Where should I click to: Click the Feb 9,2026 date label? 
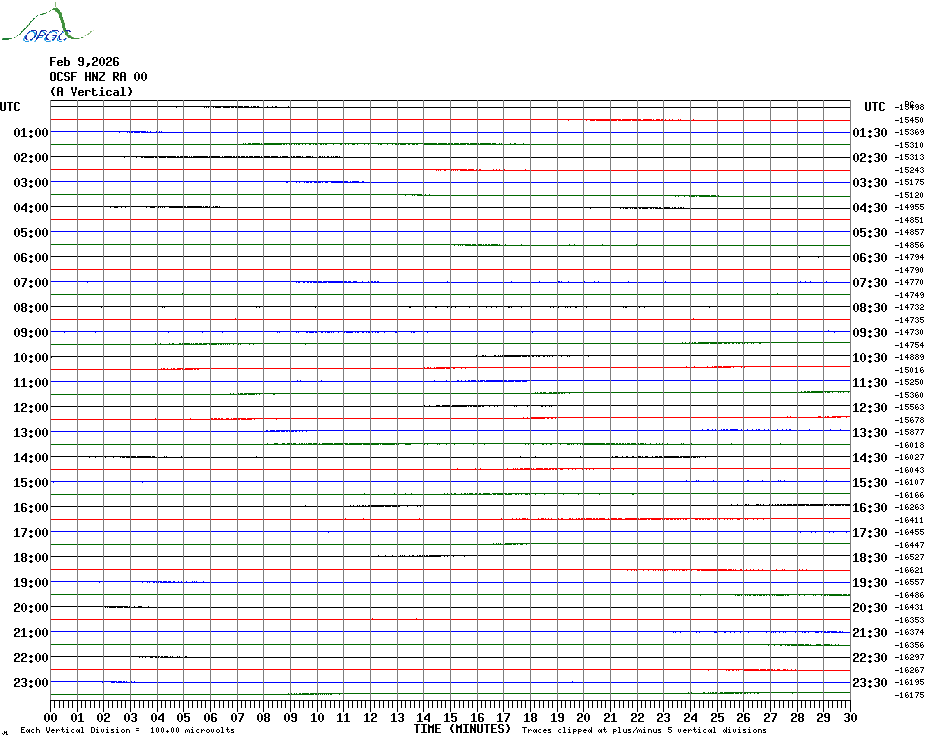84,62
